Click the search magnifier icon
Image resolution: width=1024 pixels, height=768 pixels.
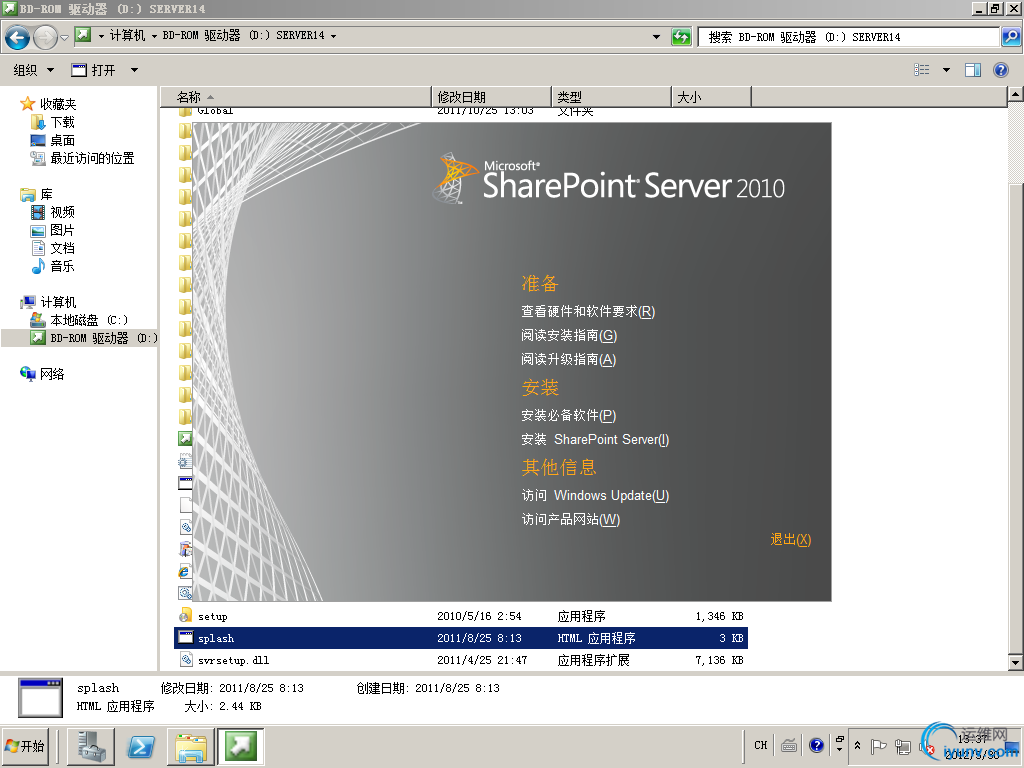[1010, 37]
